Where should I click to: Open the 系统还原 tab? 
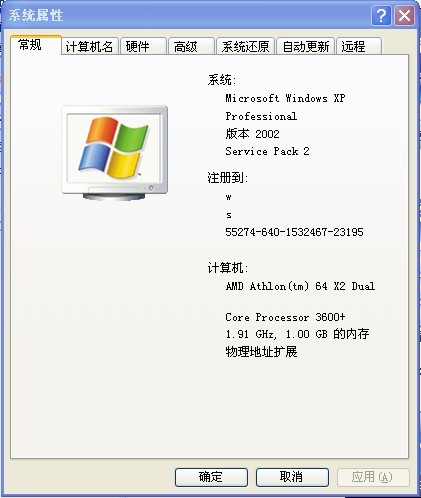tap(245, 46)
